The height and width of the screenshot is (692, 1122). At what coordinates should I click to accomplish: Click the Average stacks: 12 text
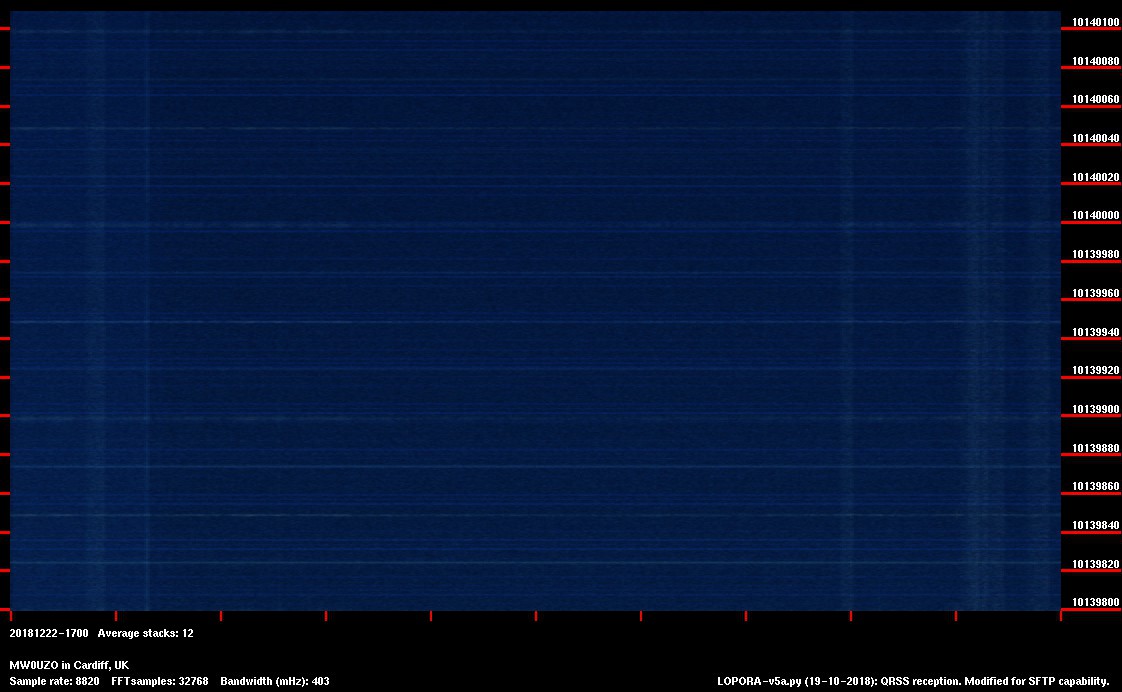145,633
